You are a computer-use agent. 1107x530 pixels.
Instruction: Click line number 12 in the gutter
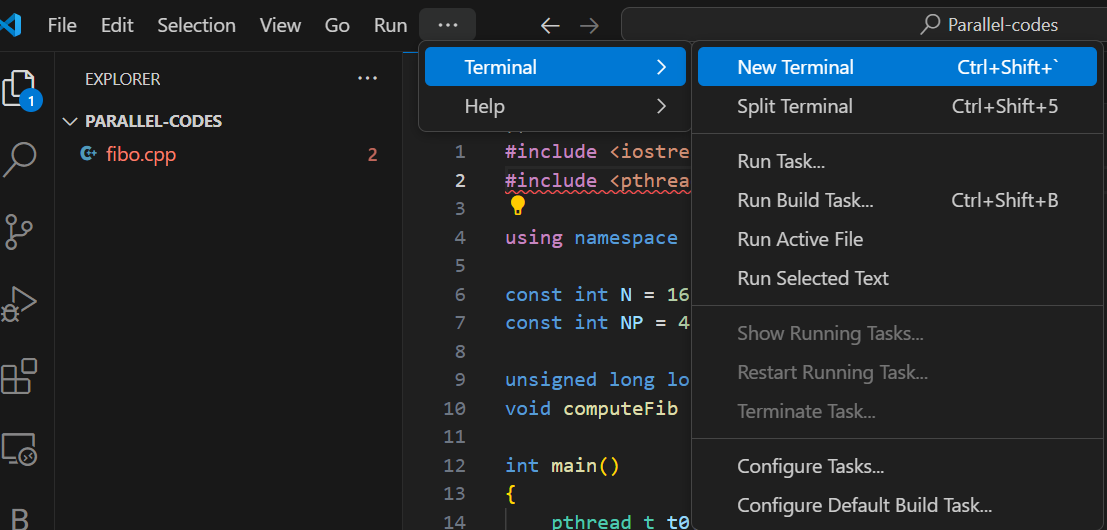pos(455,466)
